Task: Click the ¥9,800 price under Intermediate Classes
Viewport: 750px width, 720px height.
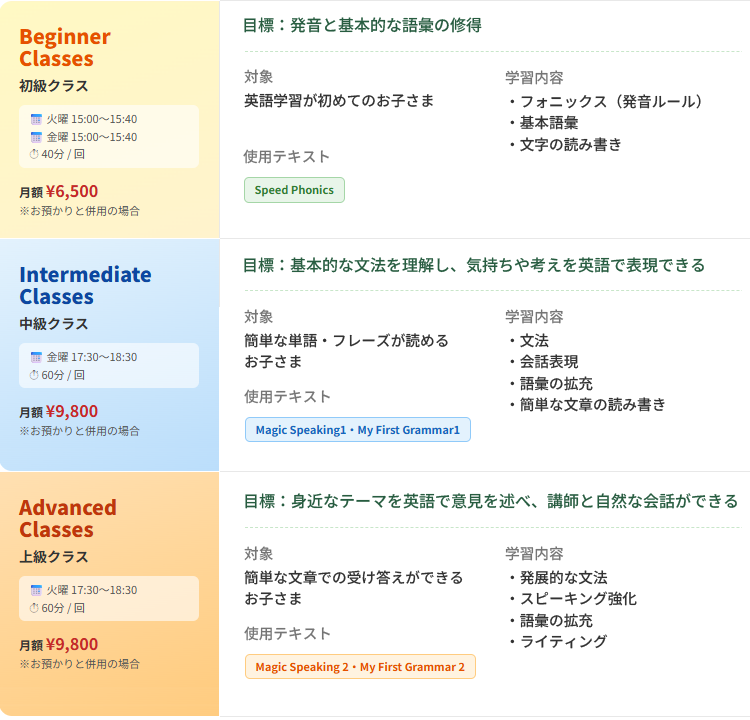Action: [x=72, y=411]
